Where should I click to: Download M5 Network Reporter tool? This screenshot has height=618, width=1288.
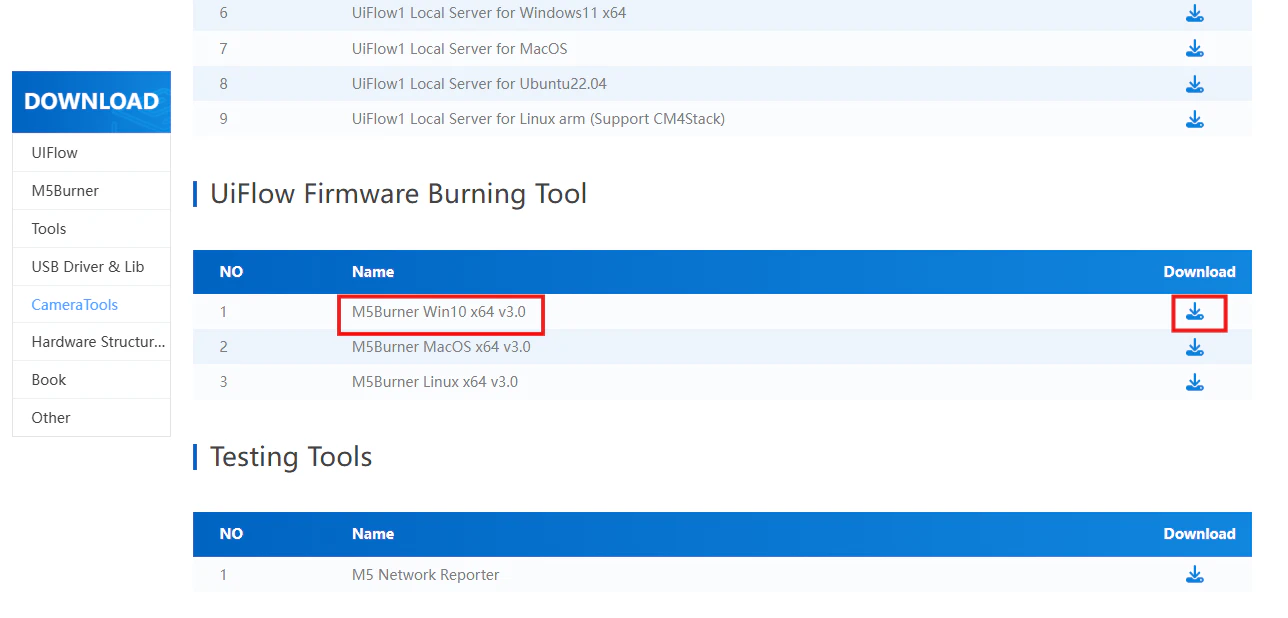[1194, 575]
